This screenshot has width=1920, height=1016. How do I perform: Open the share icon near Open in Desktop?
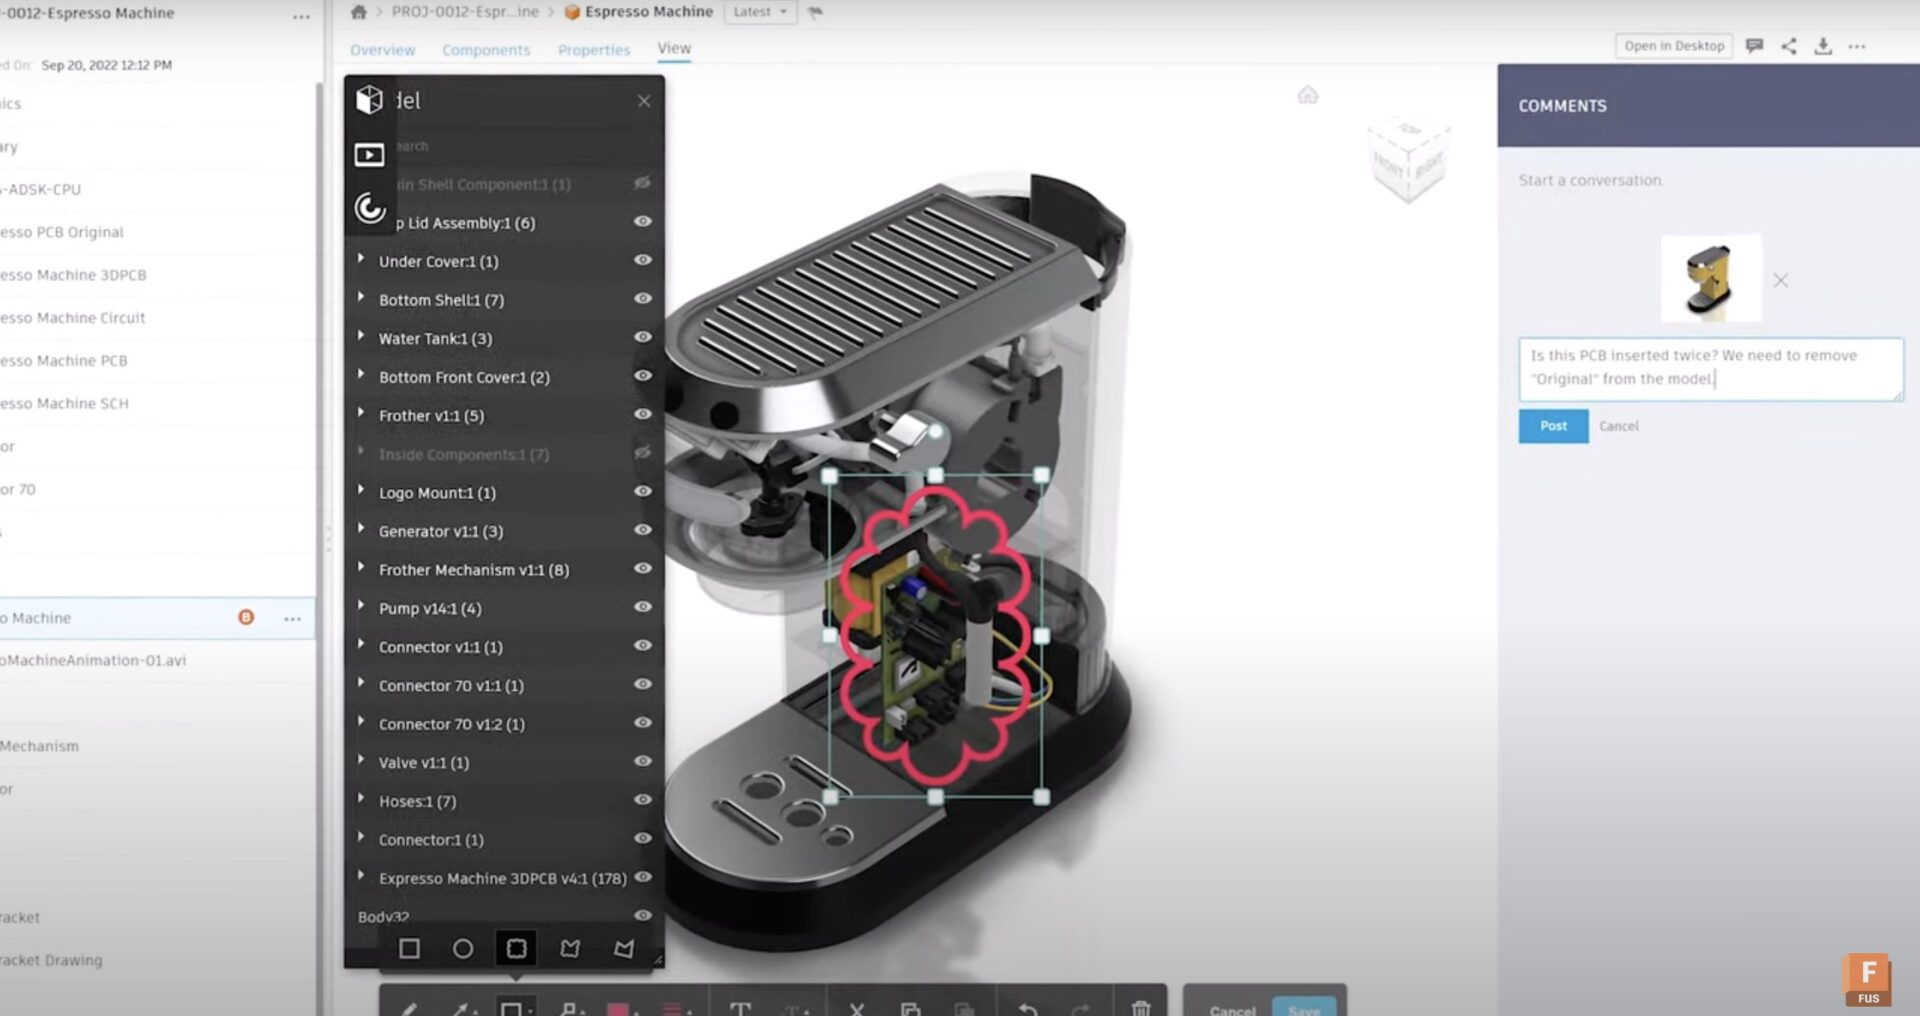click(1789, 46)
